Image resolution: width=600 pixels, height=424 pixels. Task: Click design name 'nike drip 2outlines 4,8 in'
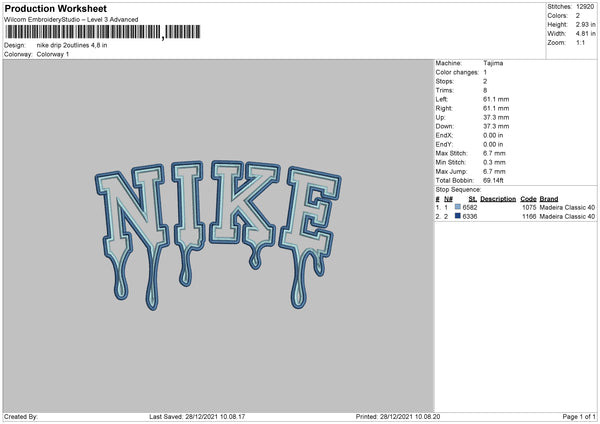[x=72, y=45]
